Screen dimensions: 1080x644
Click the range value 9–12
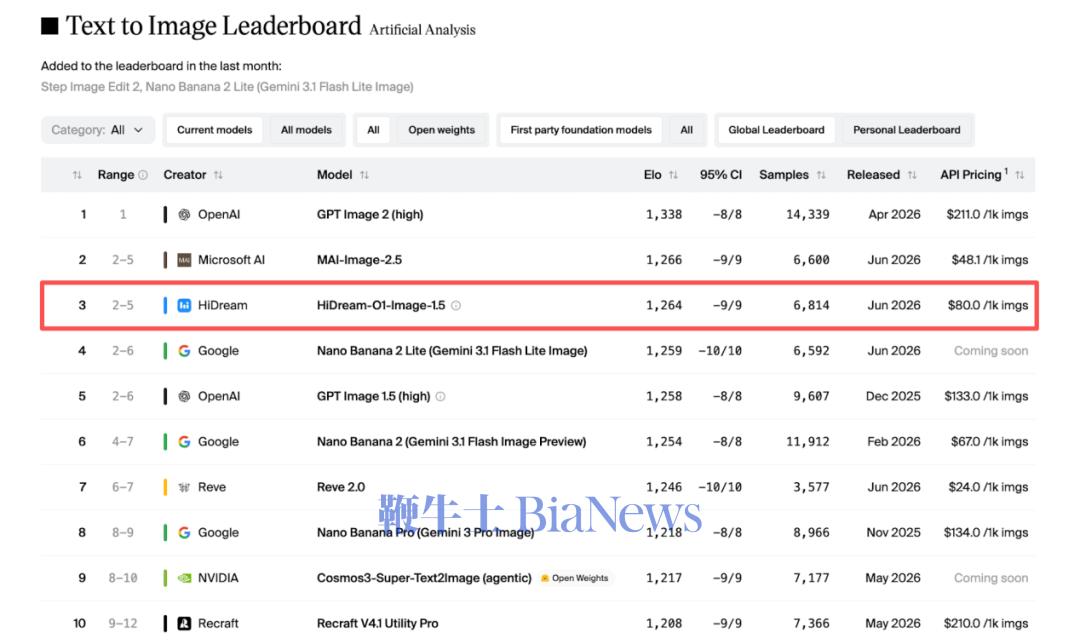pyautogui.click(x=123, y=623)
